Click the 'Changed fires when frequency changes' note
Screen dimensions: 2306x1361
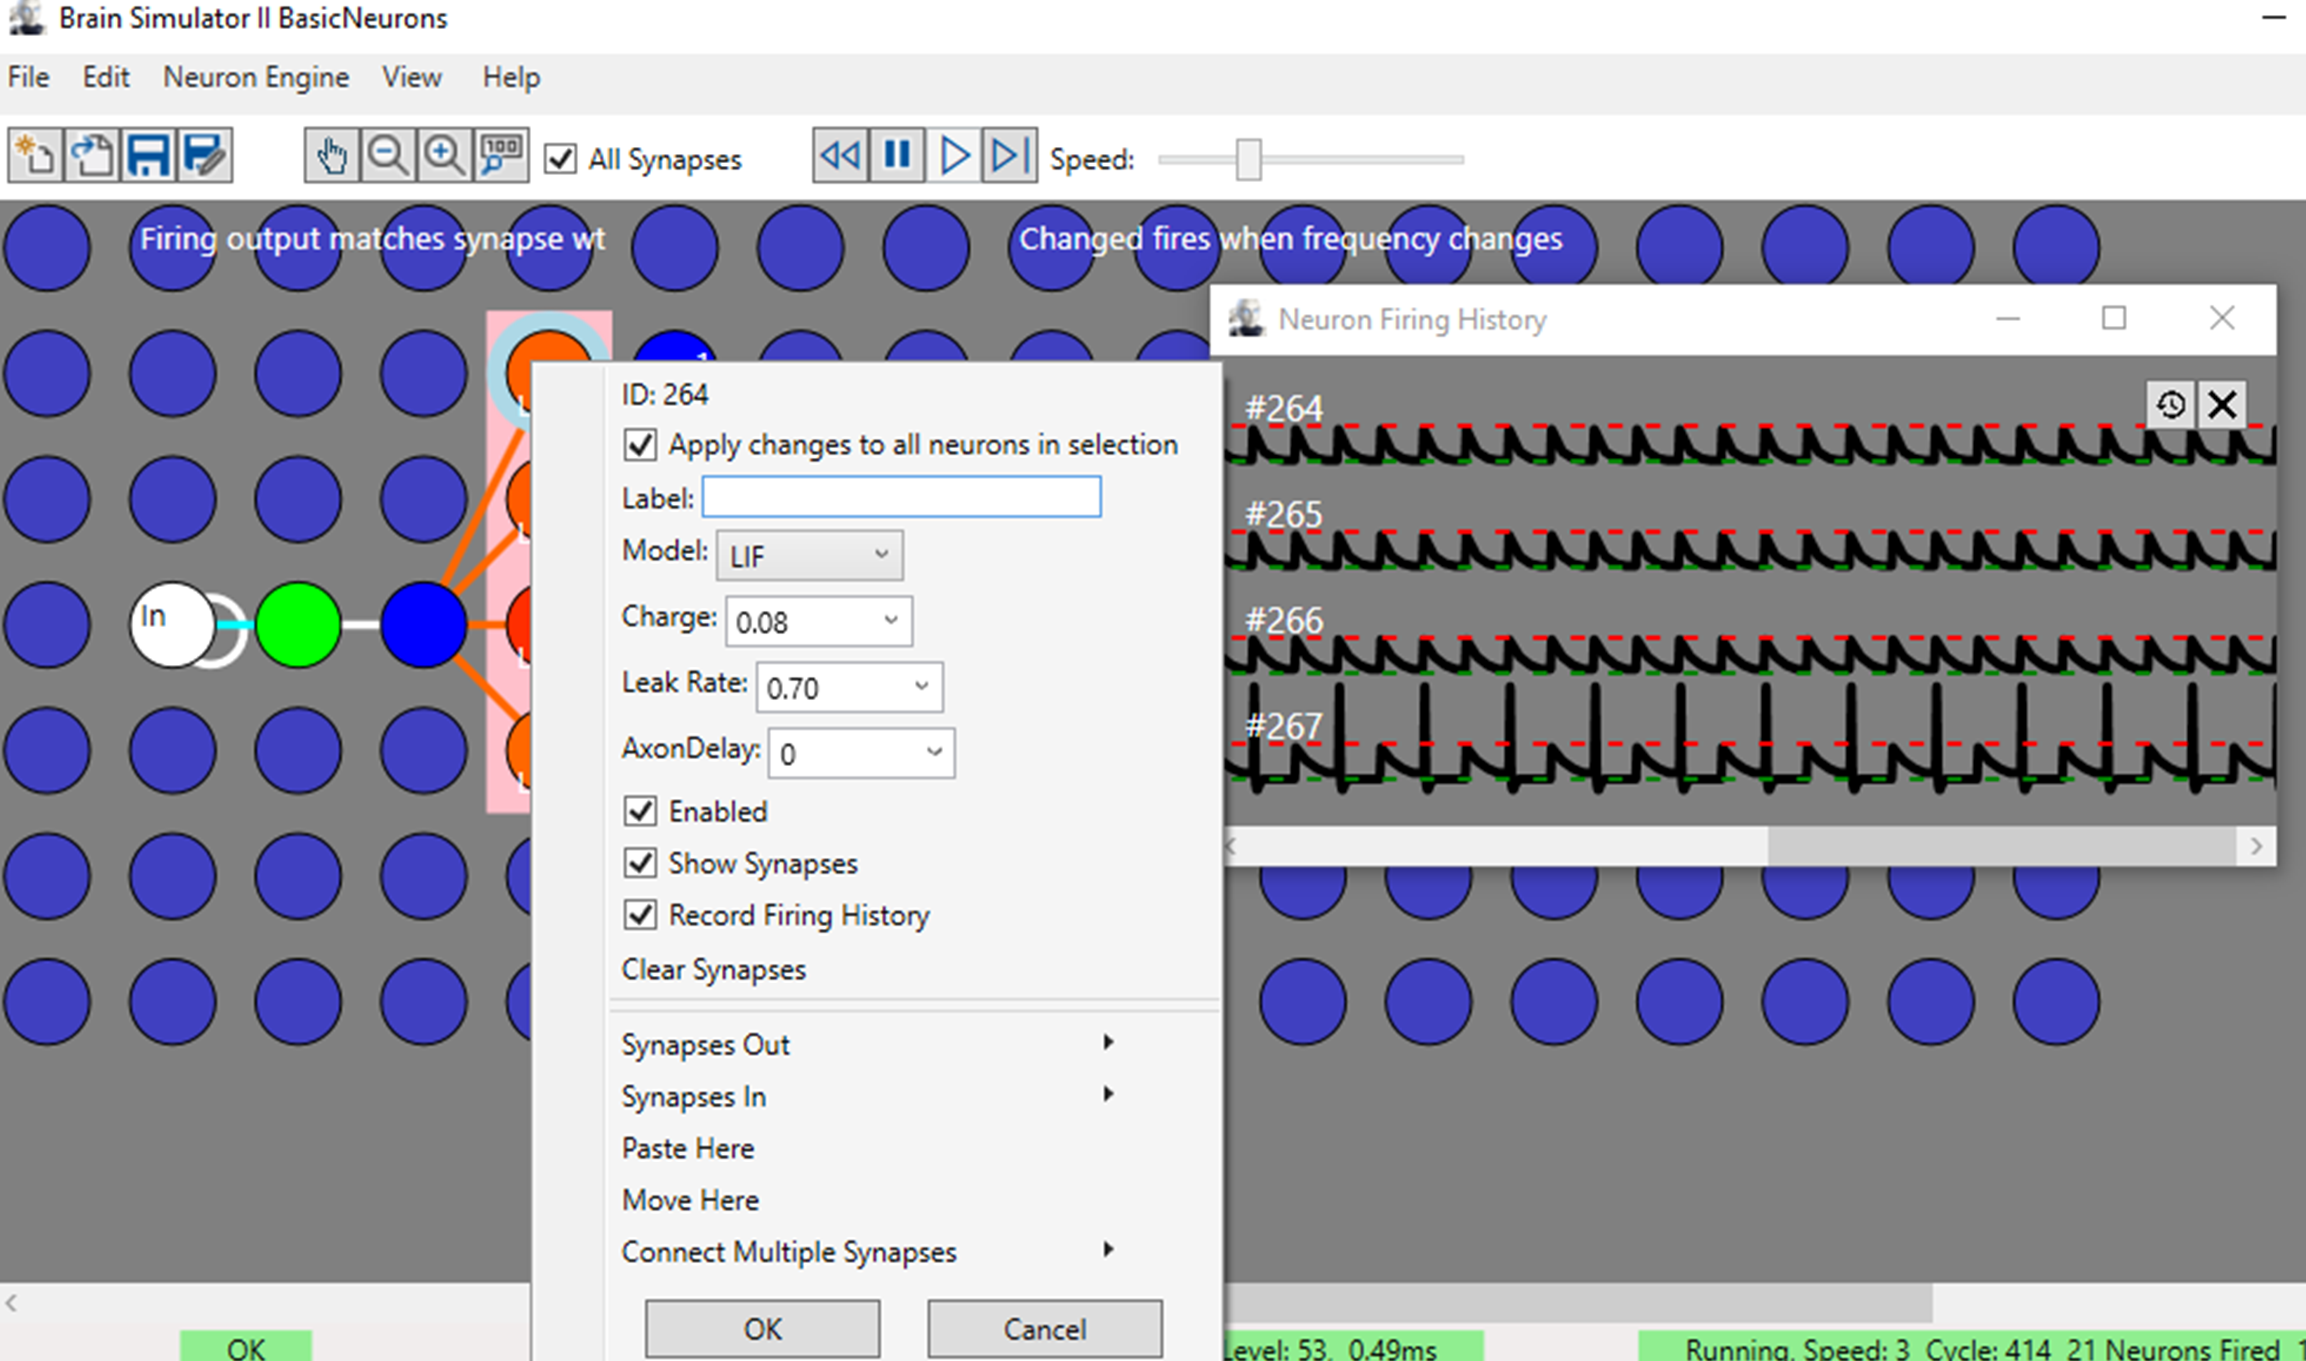[1291, 238]
